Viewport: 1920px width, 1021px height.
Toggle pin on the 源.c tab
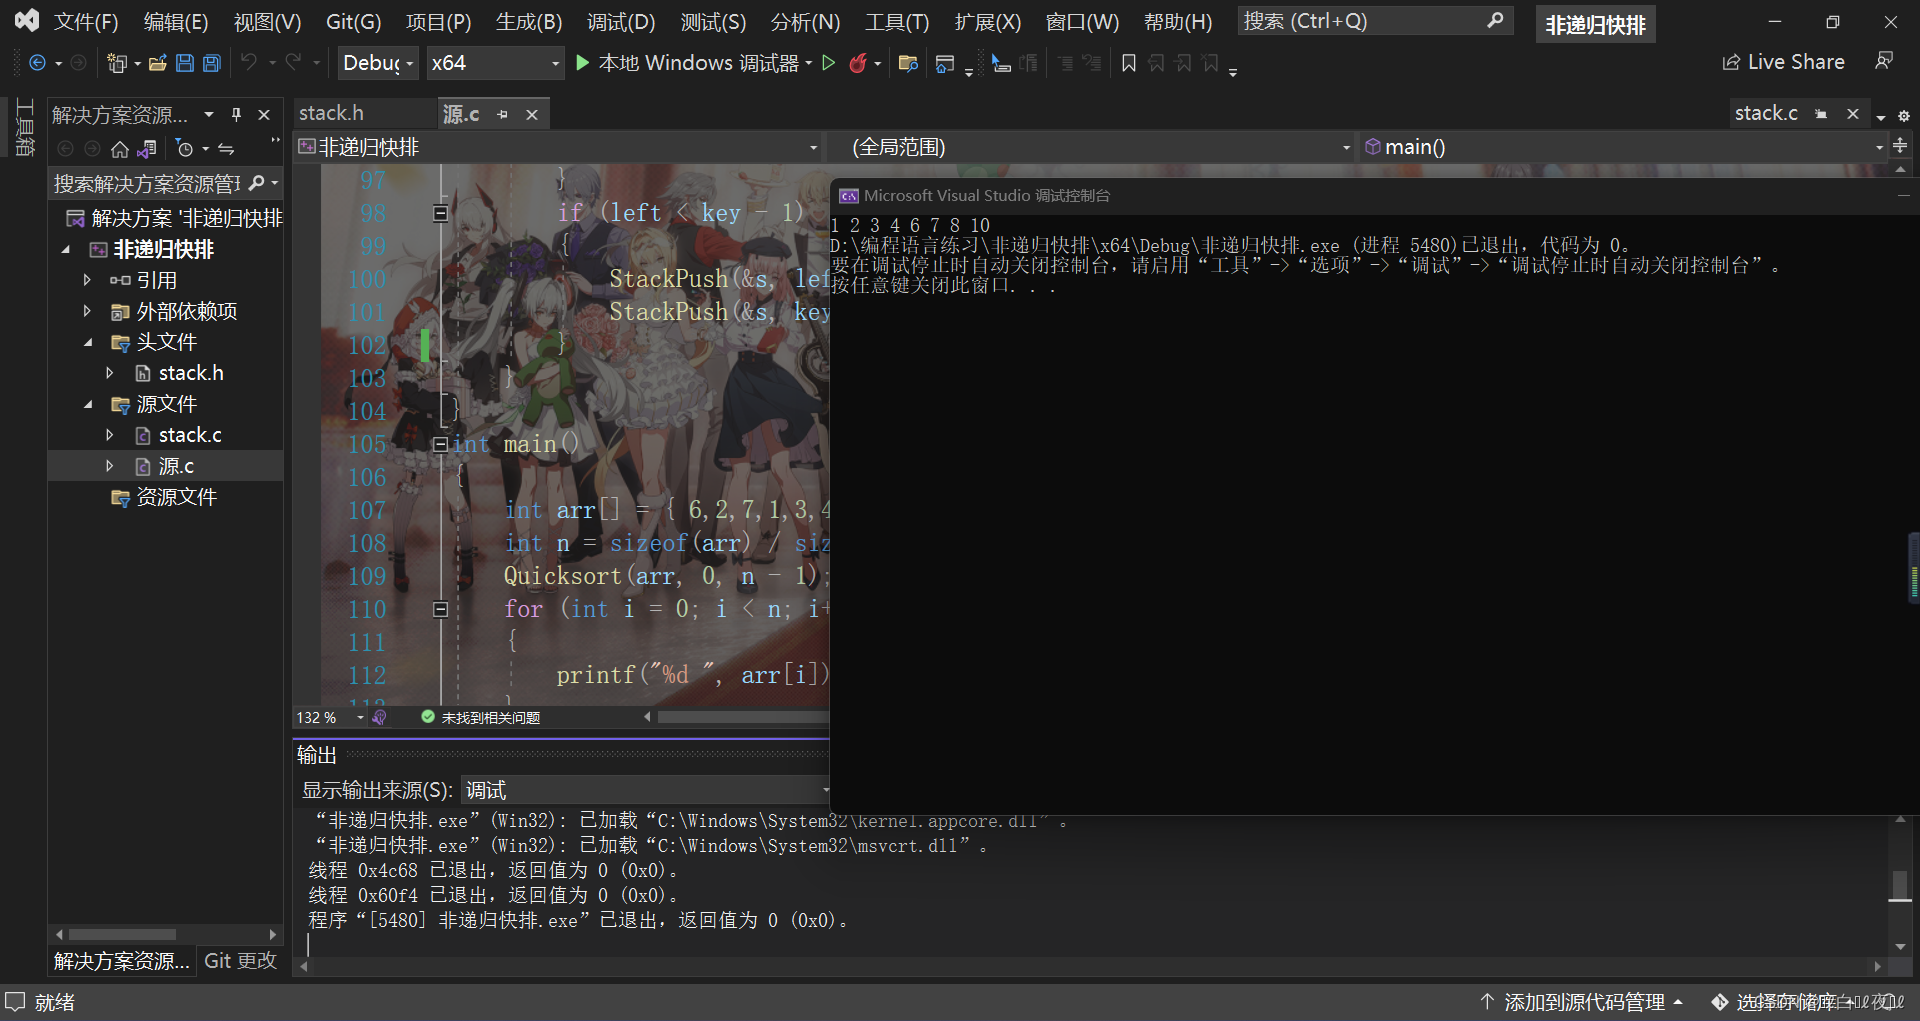coord(503,115)
